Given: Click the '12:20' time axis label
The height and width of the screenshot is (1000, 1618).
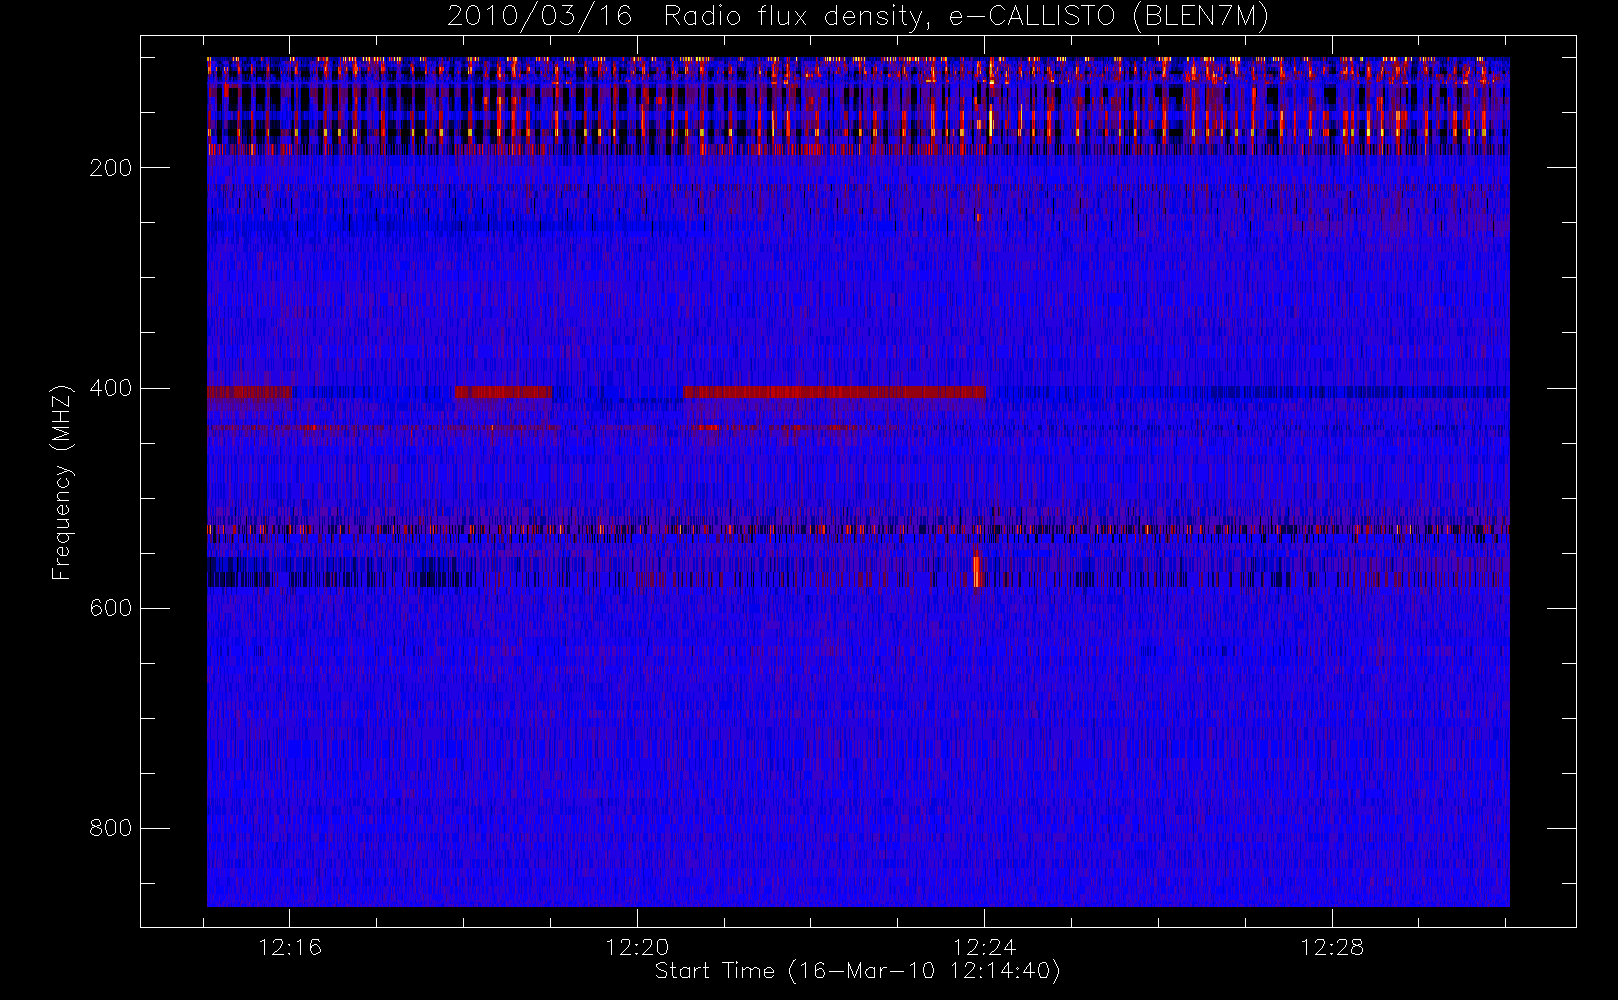Looking at the screenshot, I should (637, 947).
